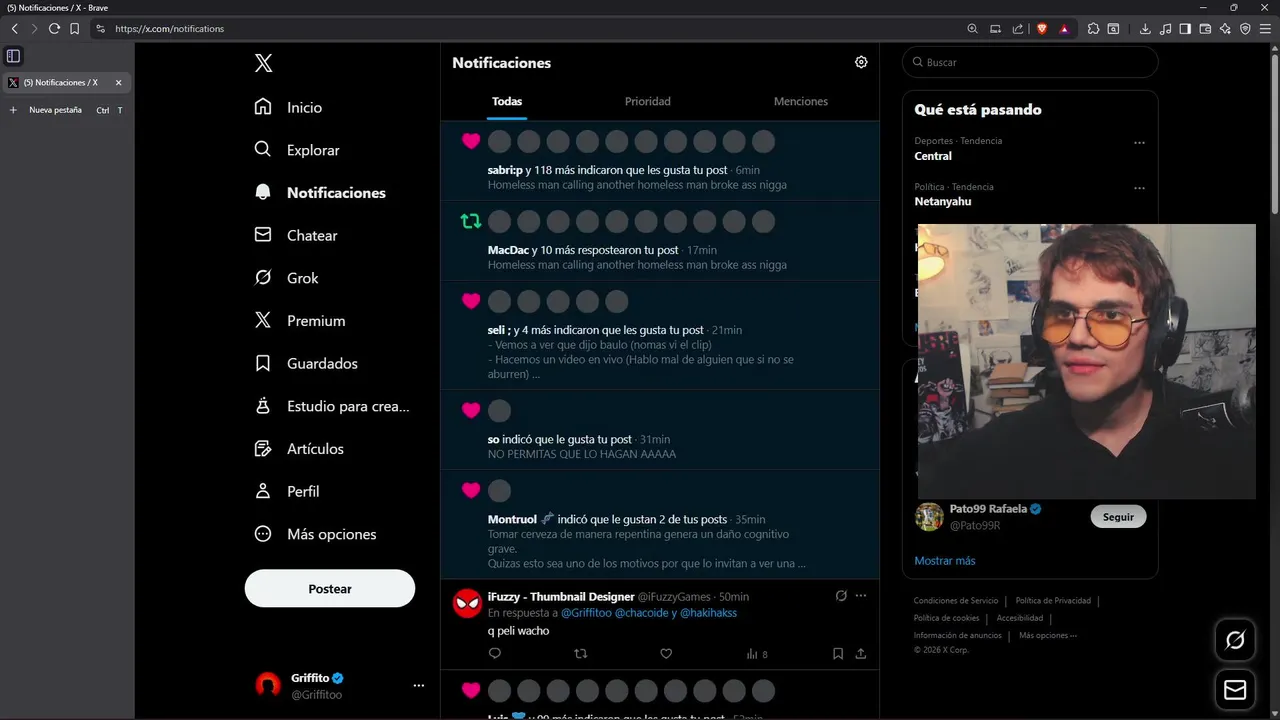Open Guardados bookmarks
The height and width of the screenshot is (720, 1280).
pos(307,363)
